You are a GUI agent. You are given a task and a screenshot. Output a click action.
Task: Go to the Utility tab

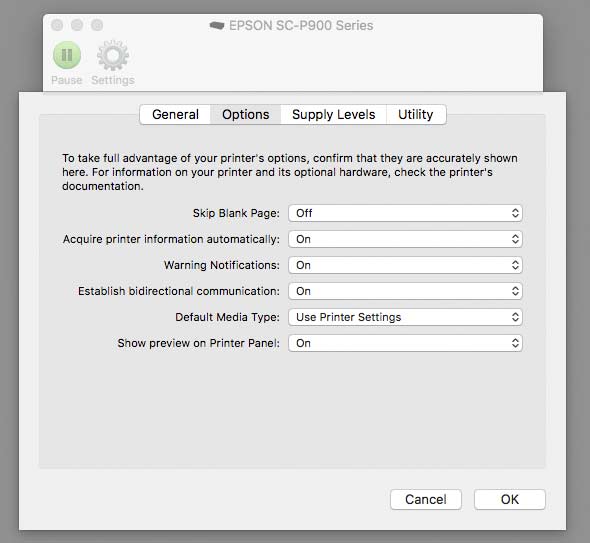(x=416, y=114)
